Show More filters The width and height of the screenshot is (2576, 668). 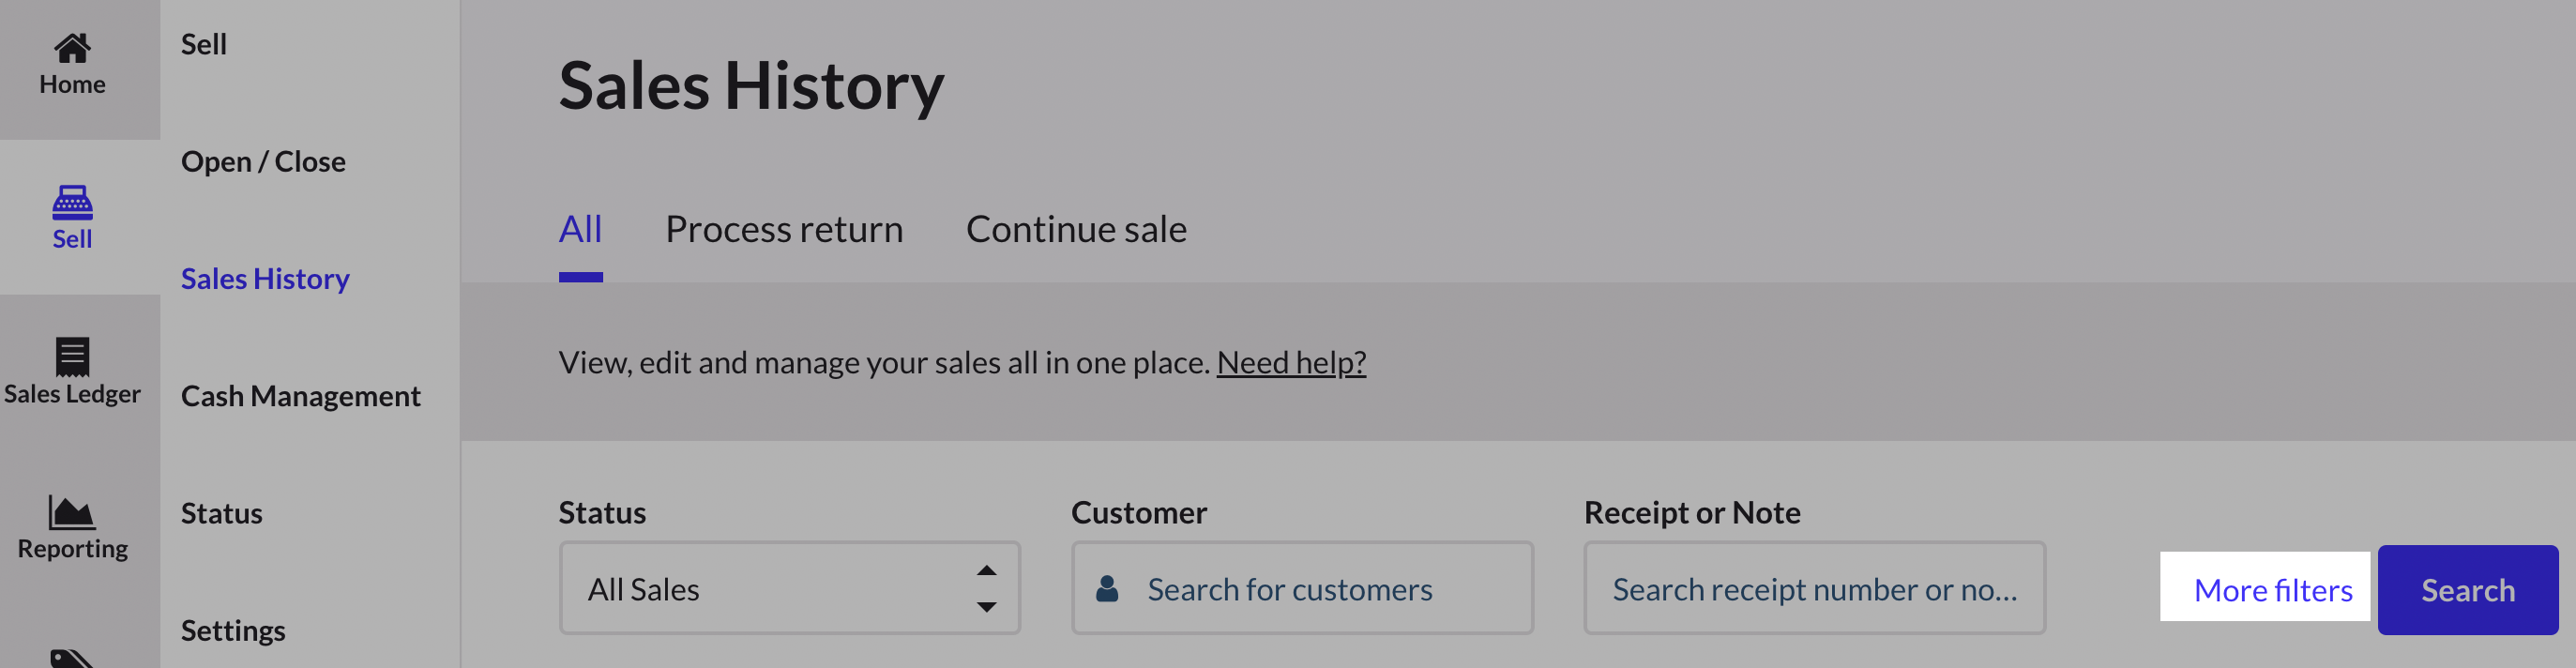point(2272,590)
